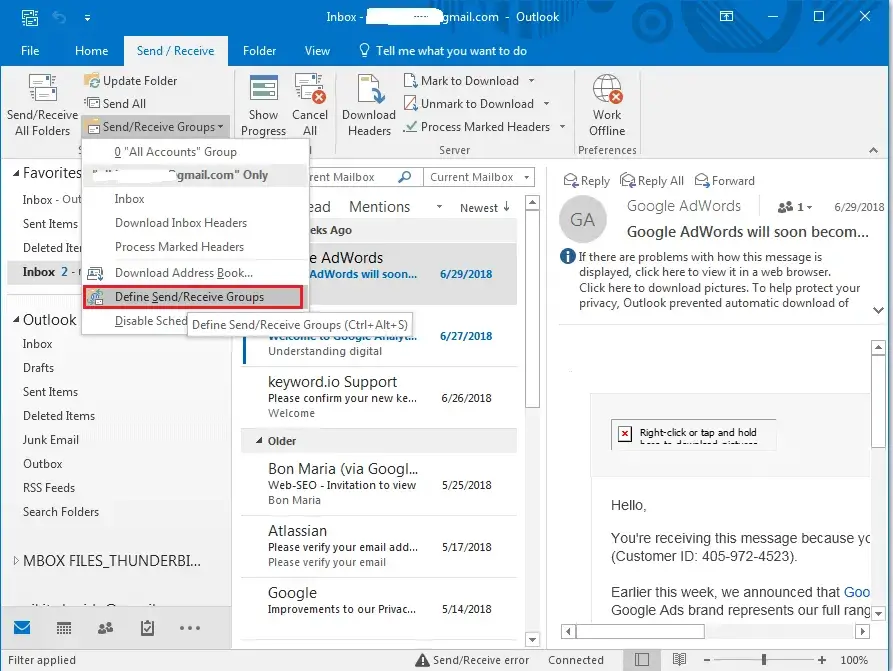Open the Folder tab
Viewport: 893px width, 671px height.
click(x=259, y=51)
